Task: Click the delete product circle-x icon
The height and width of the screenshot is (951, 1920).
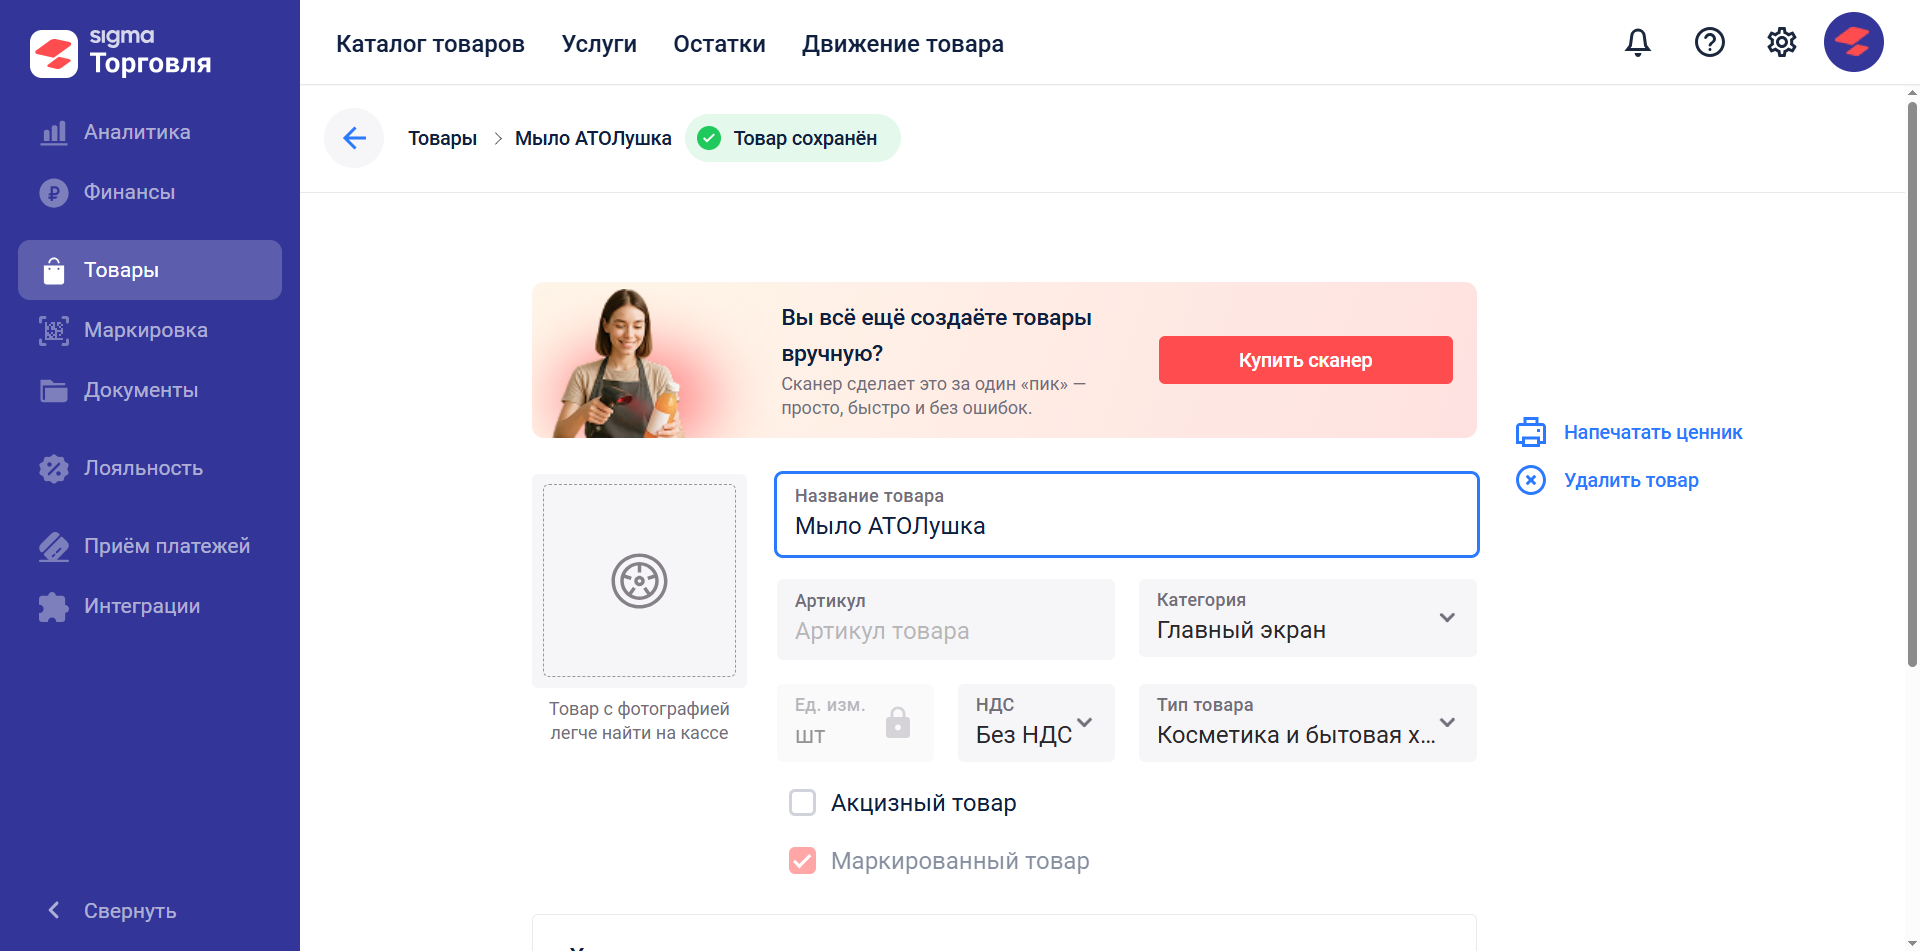Action: point(1531,480)
